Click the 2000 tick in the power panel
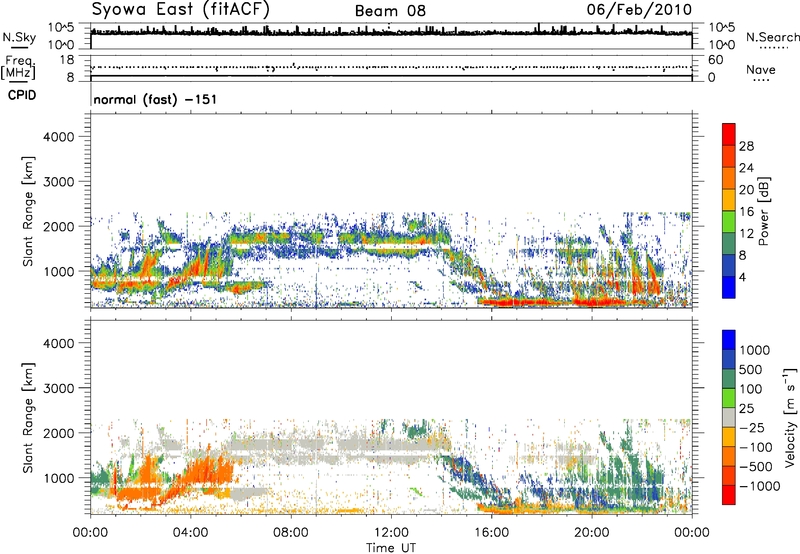Viewport: 800px width, 554px height. click(59, 226)
